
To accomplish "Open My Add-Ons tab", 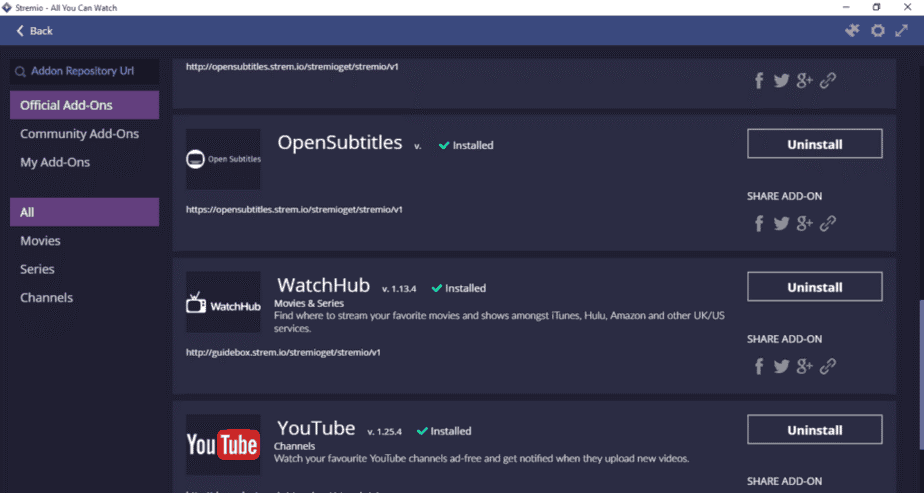I will [84, 162].
